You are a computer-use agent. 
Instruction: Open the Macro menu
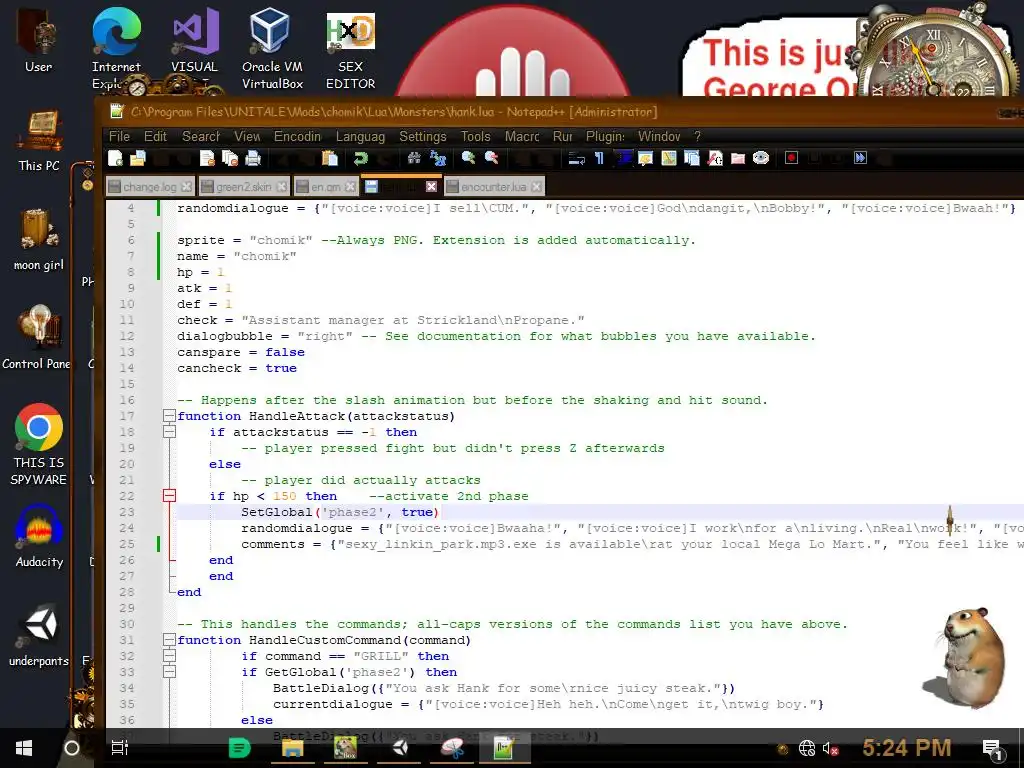(x=522, y=136)
